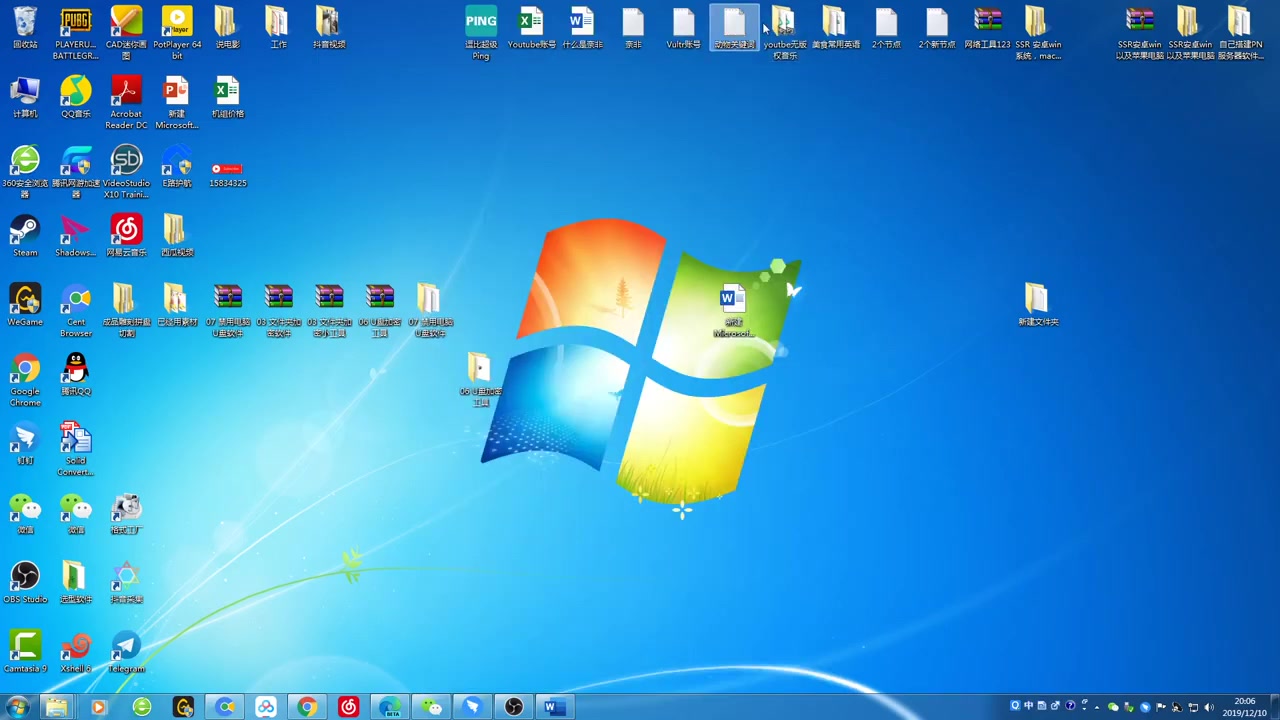
Task: Open 腾讯QQ desktop shortcut
Action: pyautogui.click(x=76, y=375)
